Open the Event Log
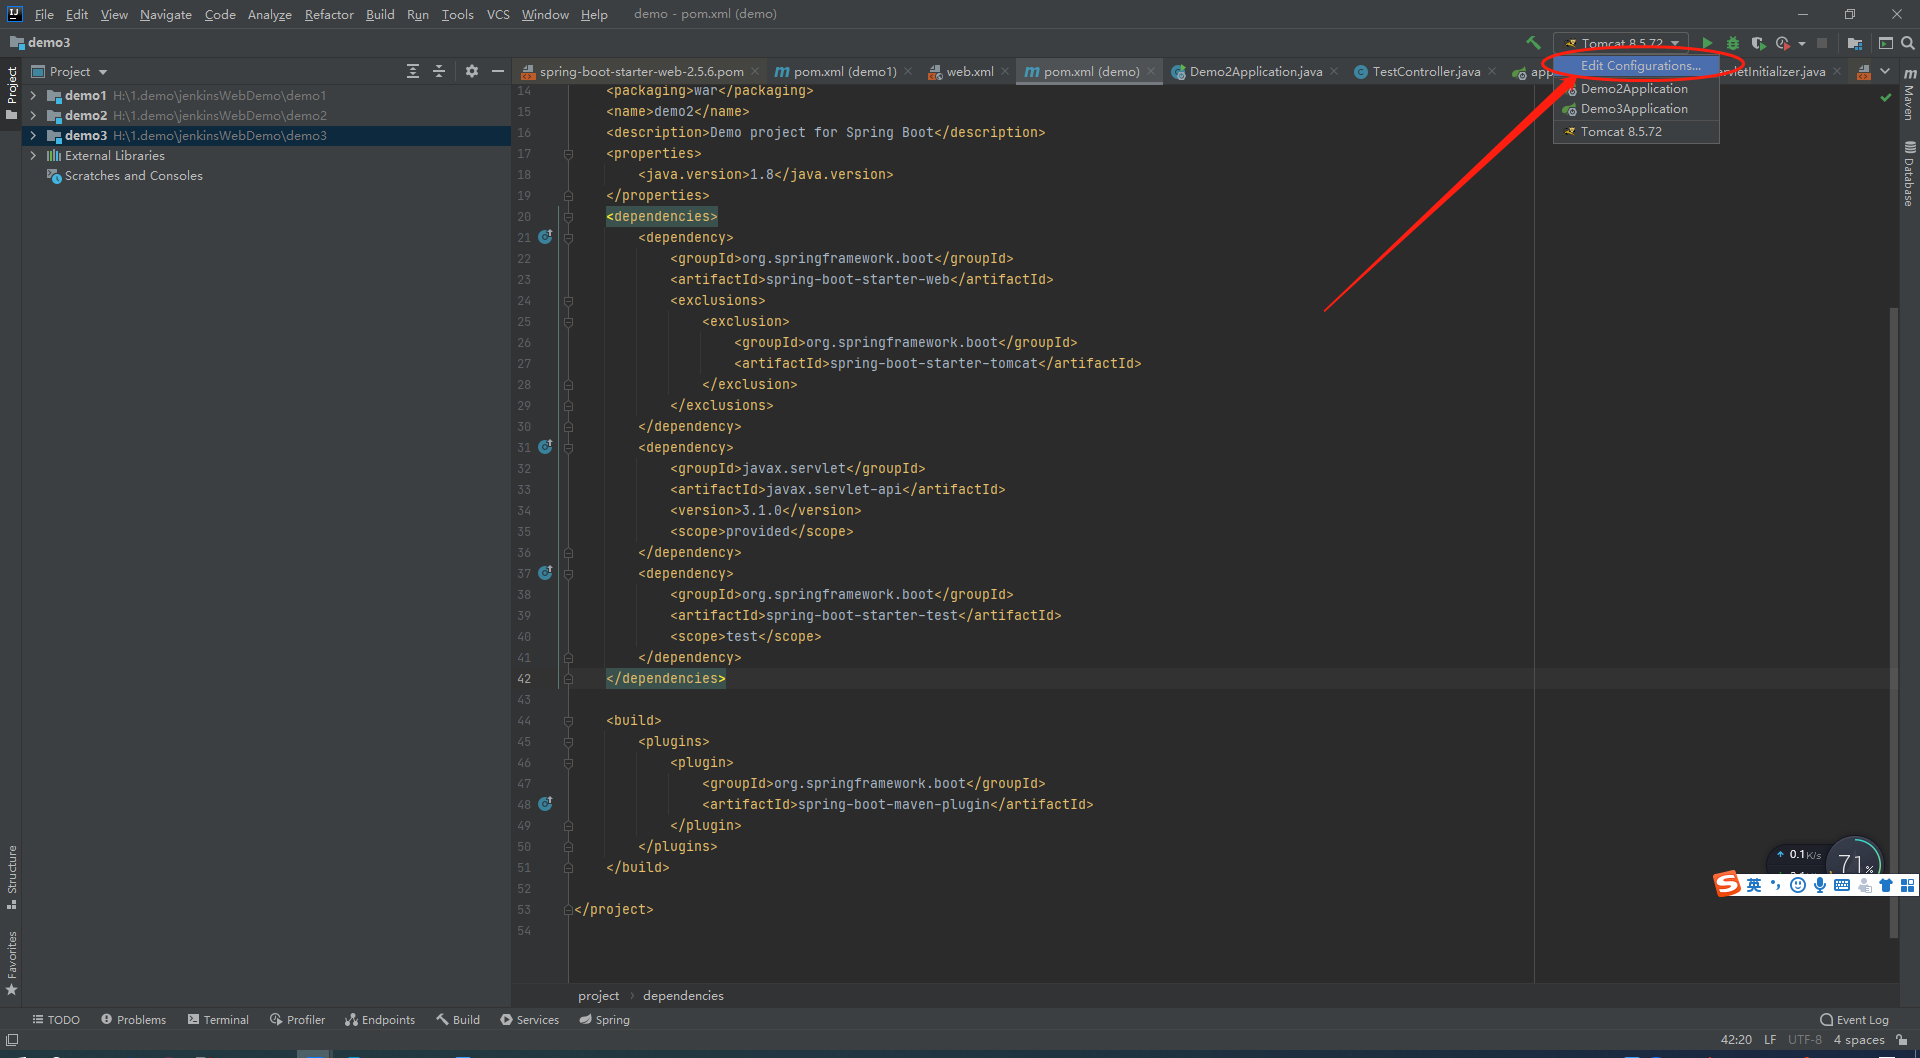The height and width of the screenshot is (1058, 1920). pyautogui.click(x=1854, y=1020)
